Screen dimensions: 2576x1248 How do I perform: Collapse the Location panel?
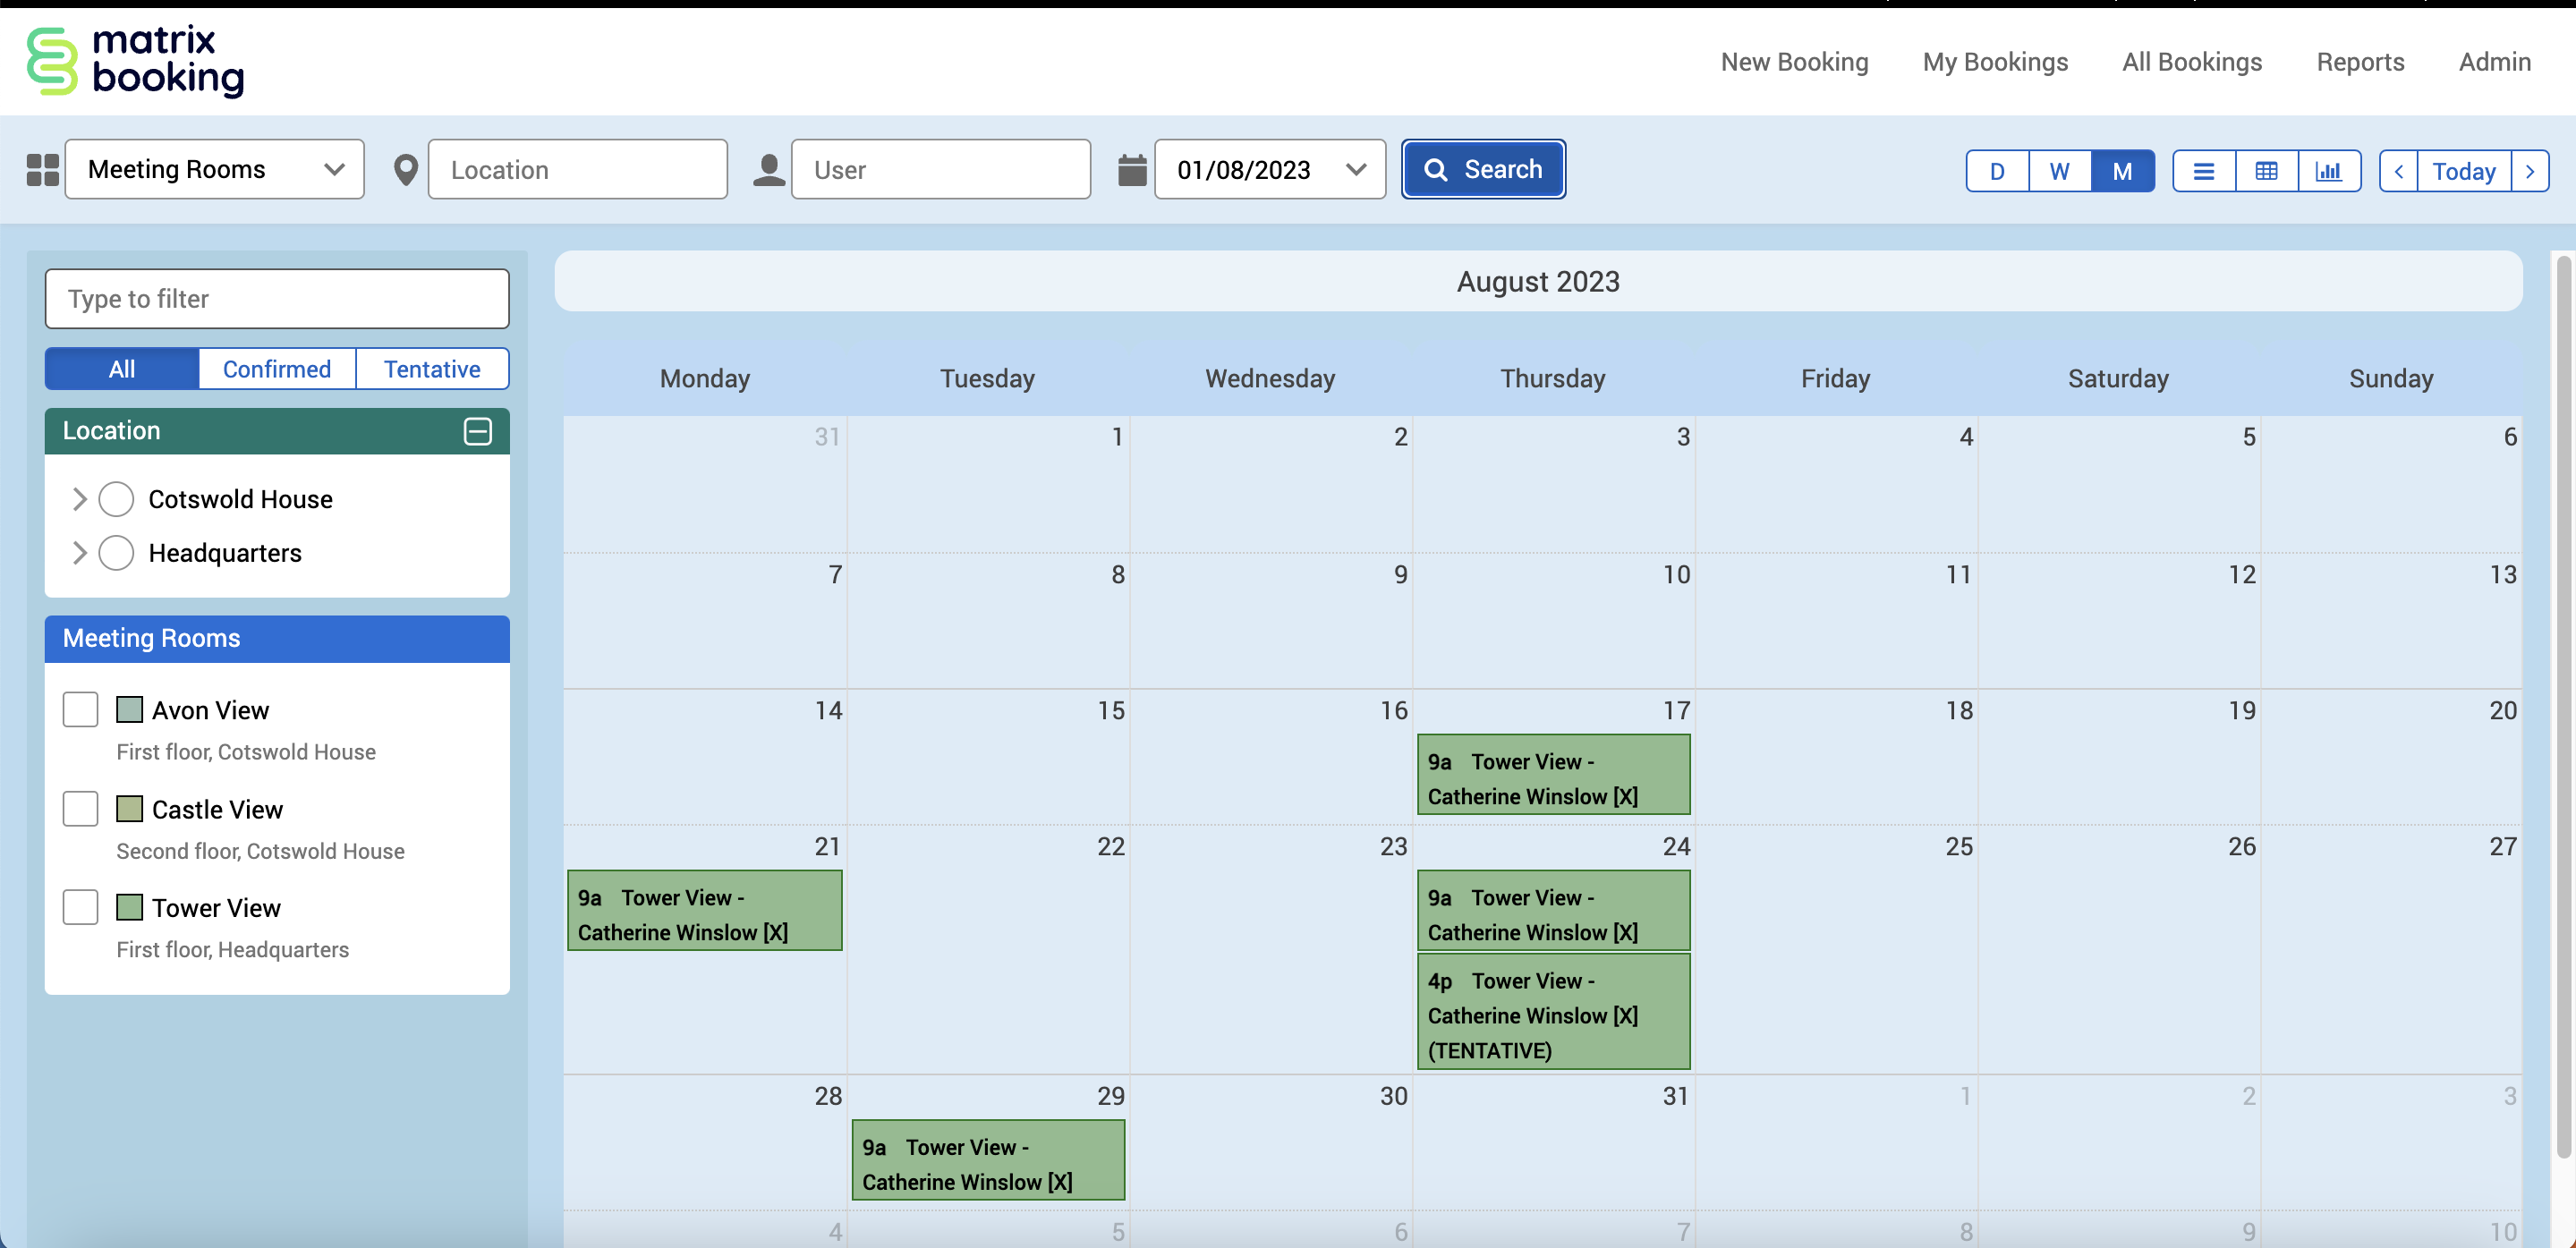click(x=477, y=431)
